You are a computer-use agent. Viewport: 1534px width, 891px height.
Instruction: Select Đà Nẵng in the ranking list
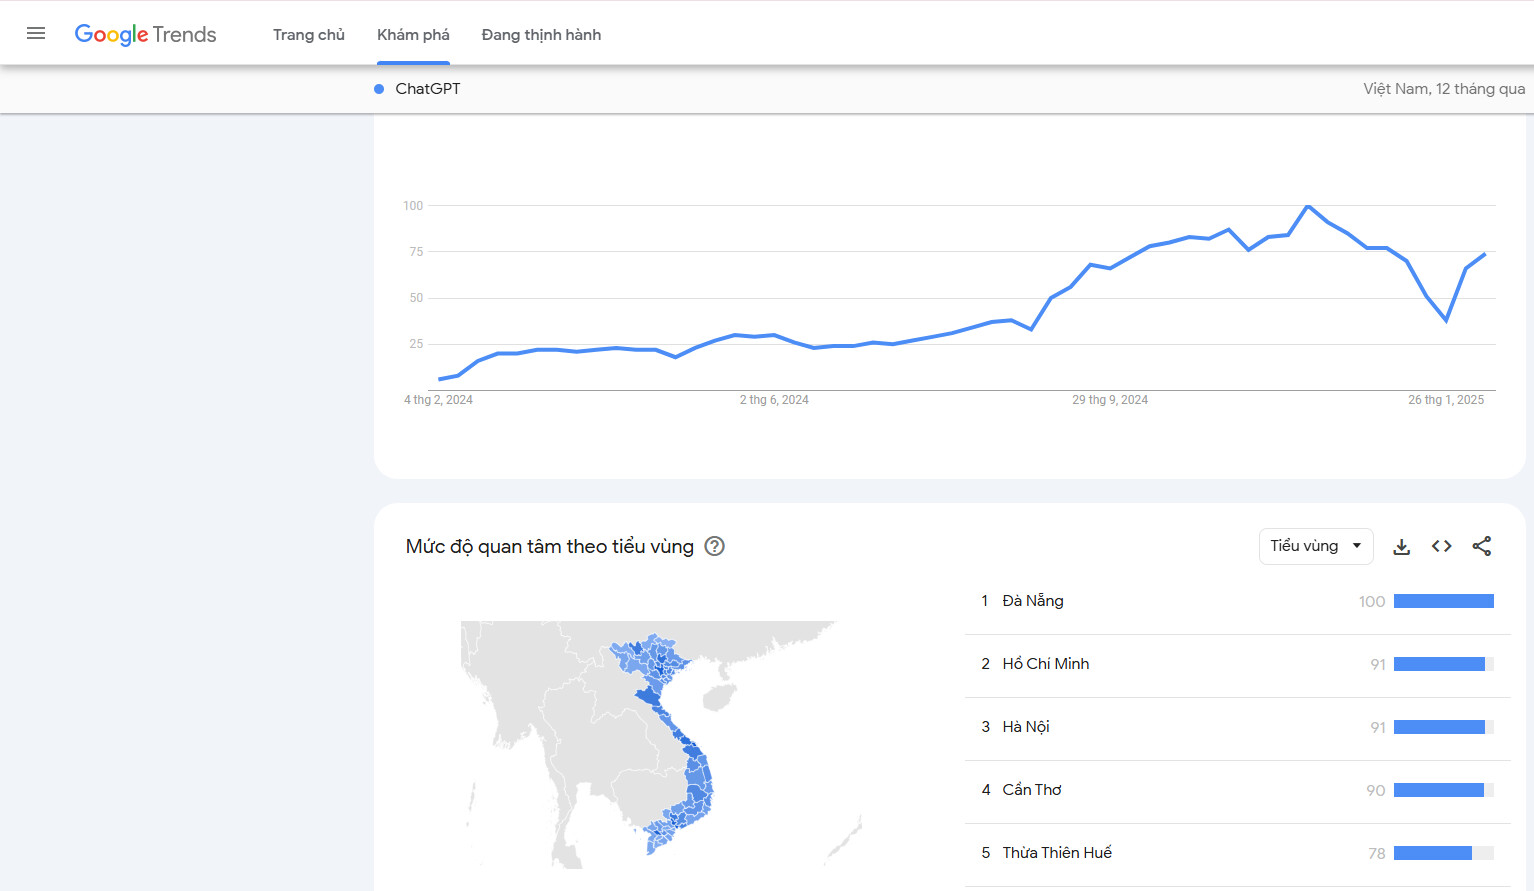1033,601
